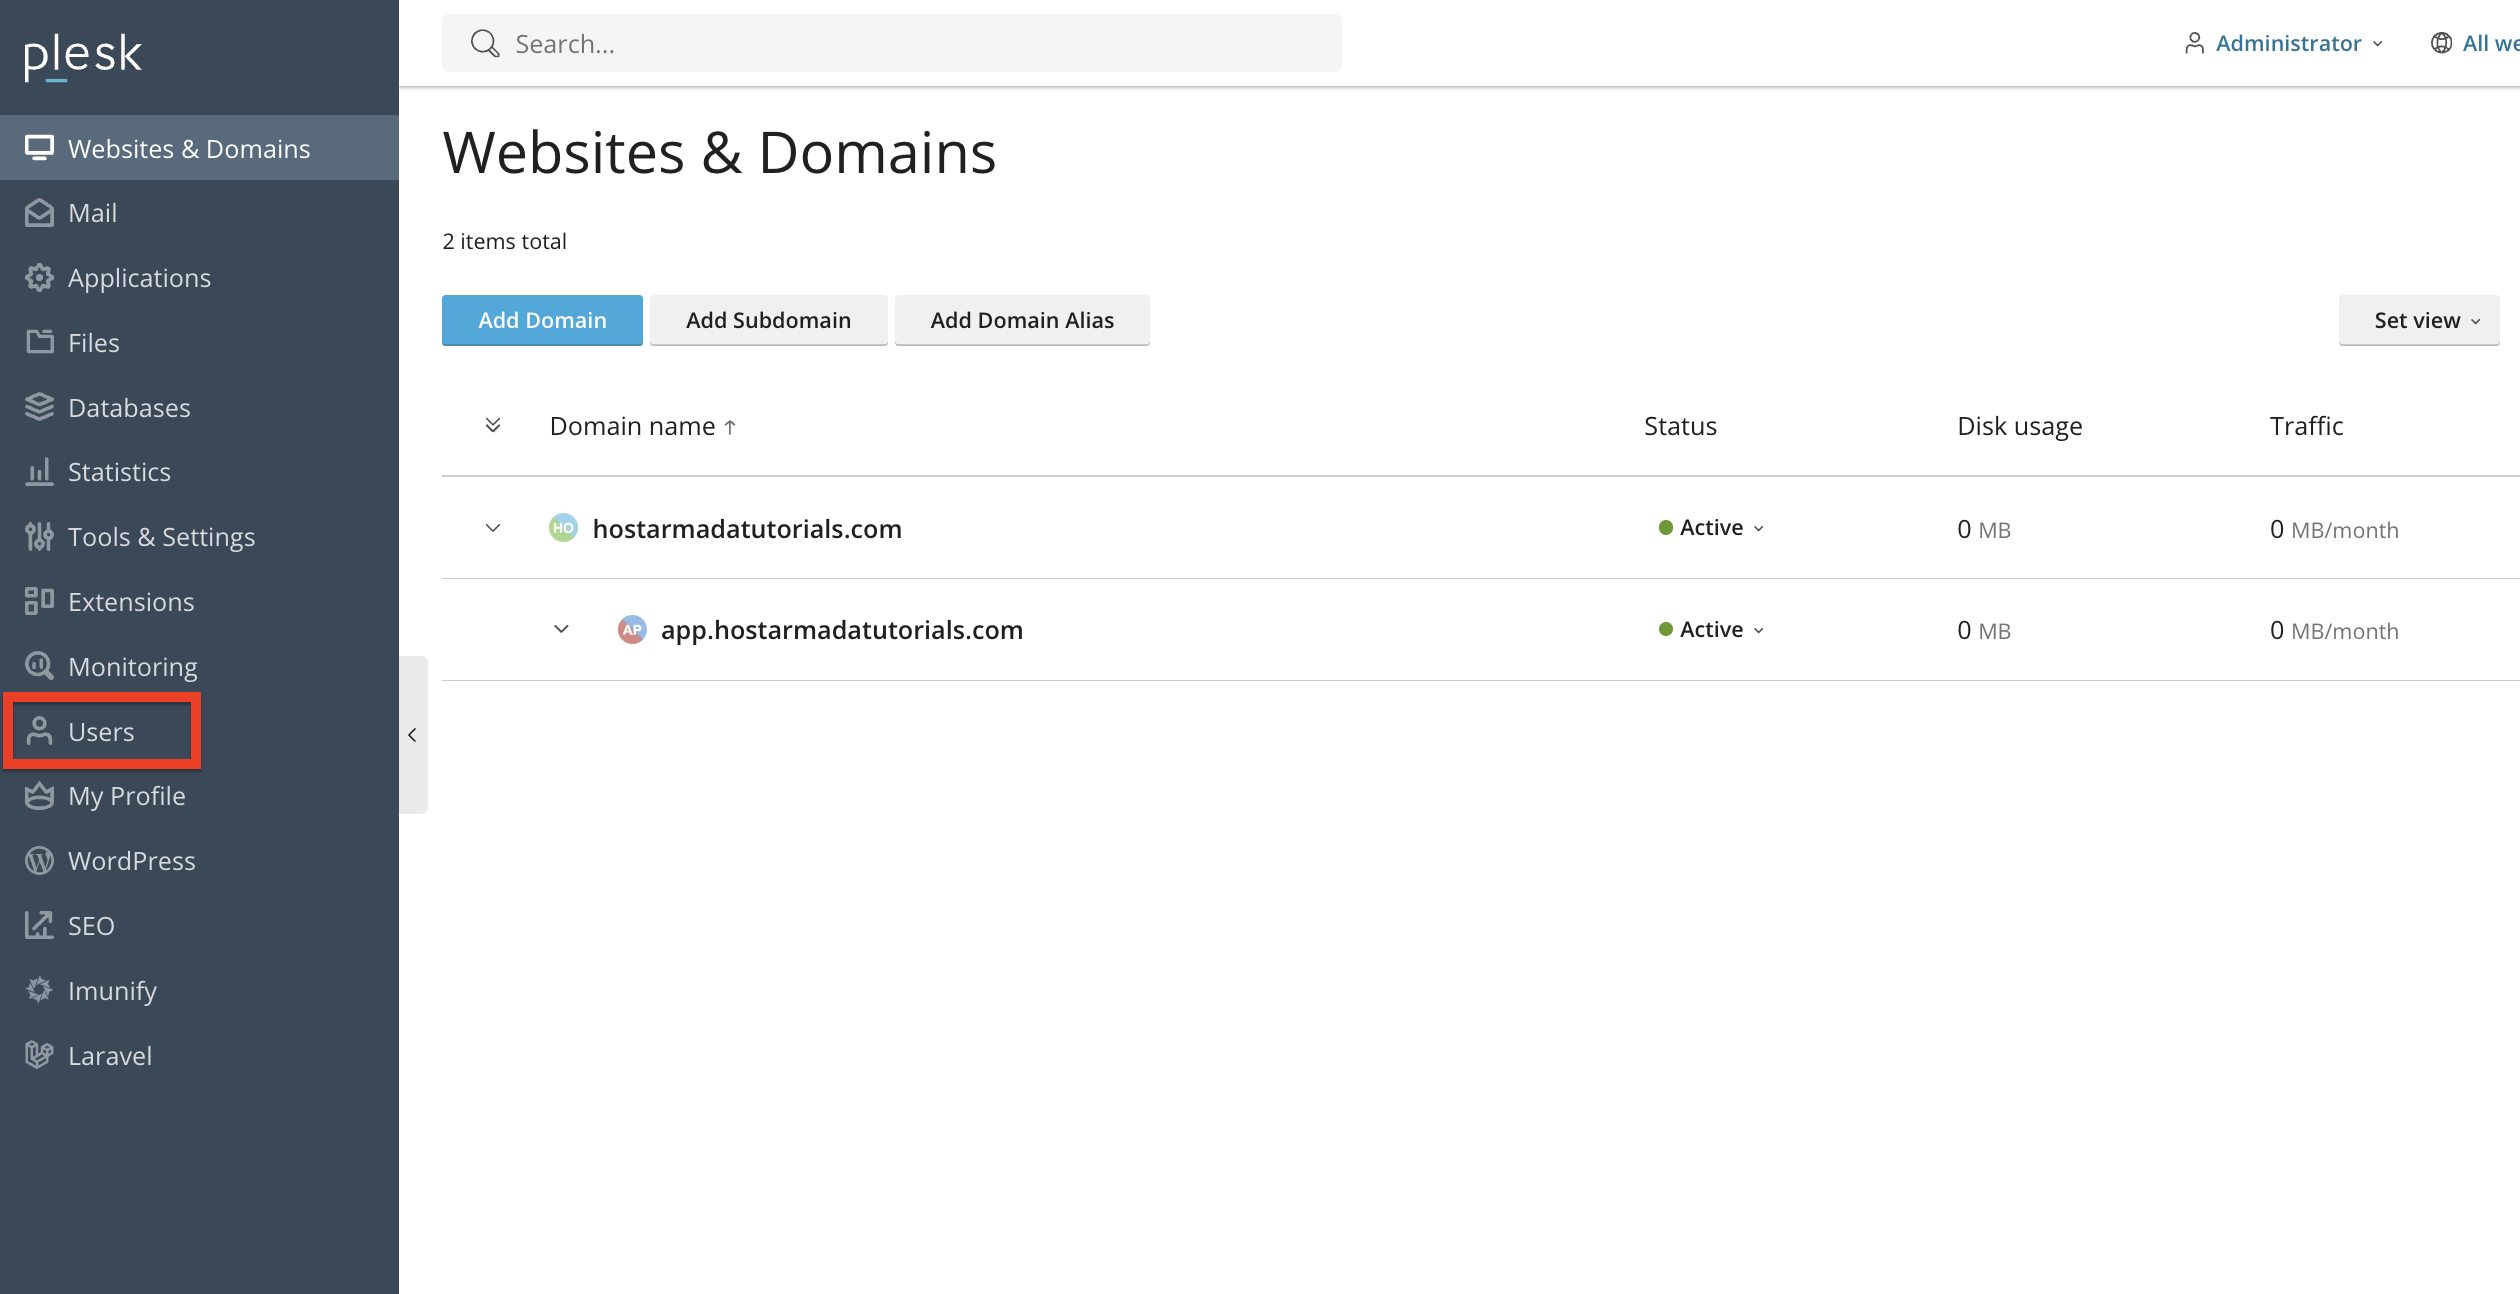
Task: Open Active status dropdown for hostarmadatutorials.com
Action: (x=1711, y=528)
